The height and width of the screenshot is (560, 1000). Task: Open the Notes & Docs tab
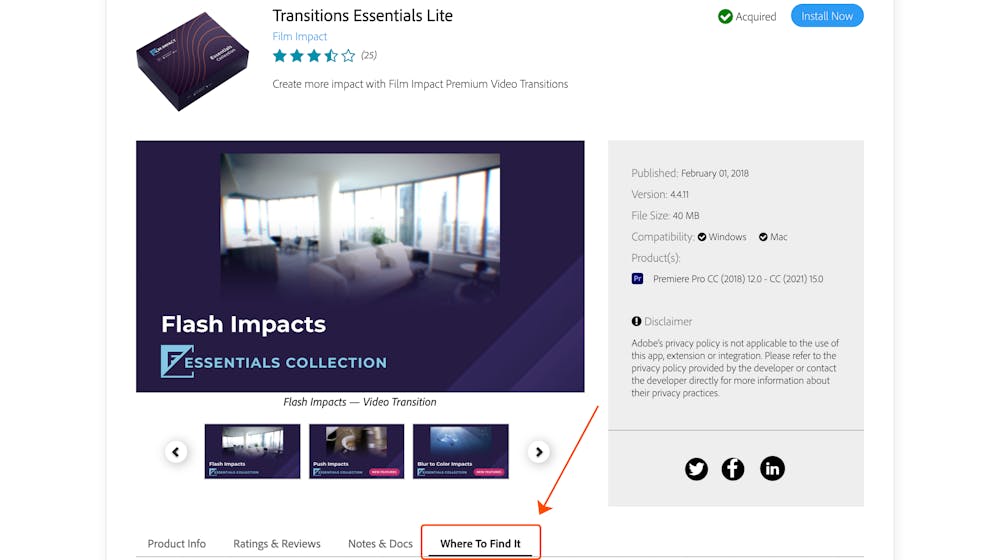pyautogui.click(x=380, y=543)
